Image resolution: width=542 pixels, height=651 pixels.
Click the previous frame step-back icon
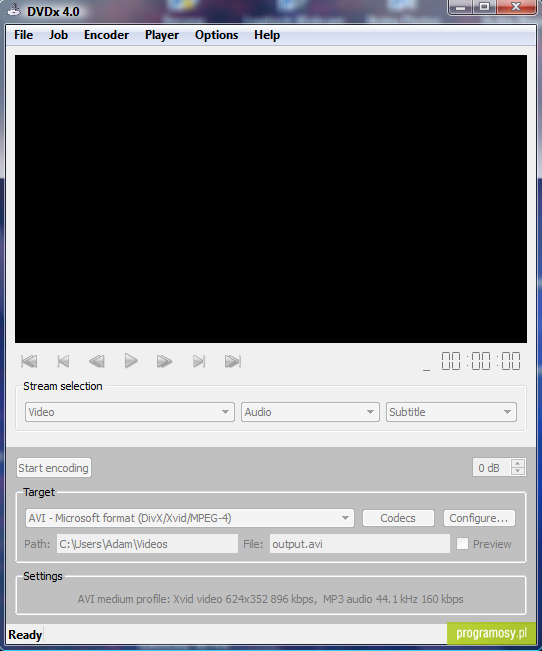63,361
